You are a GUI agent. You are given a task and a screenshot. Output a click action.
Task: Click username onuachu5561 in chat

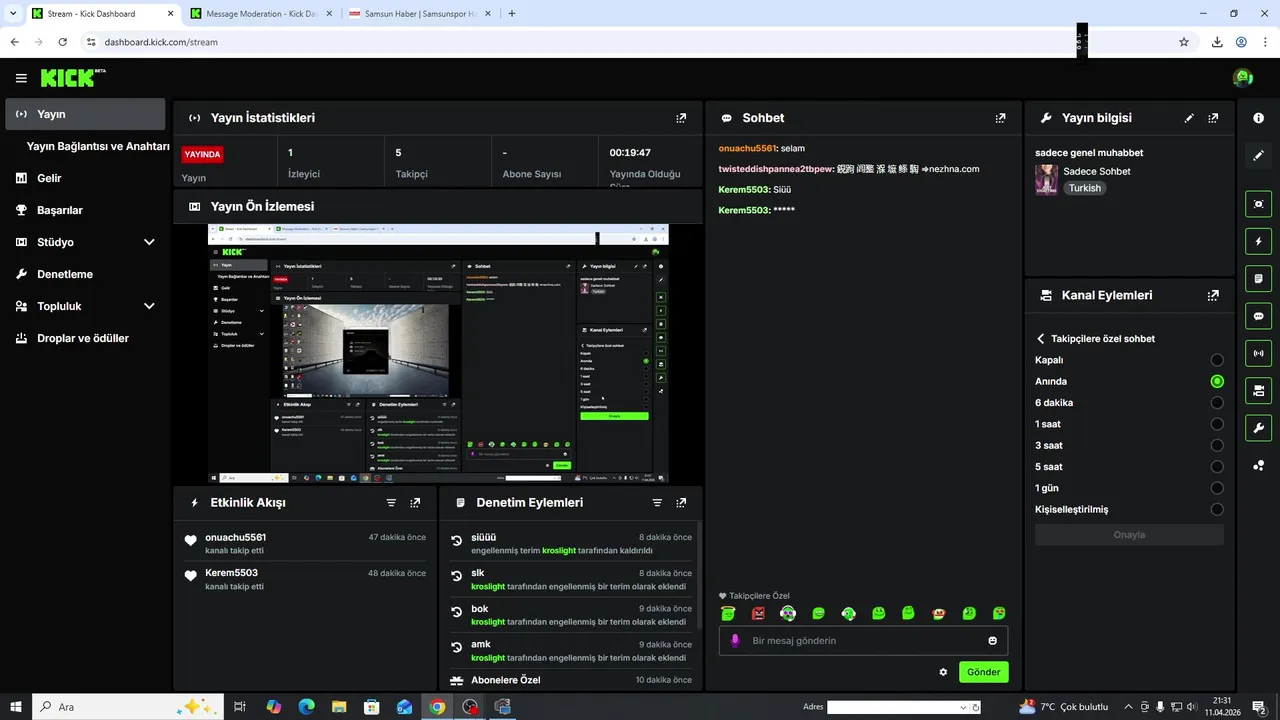(747, 148)
